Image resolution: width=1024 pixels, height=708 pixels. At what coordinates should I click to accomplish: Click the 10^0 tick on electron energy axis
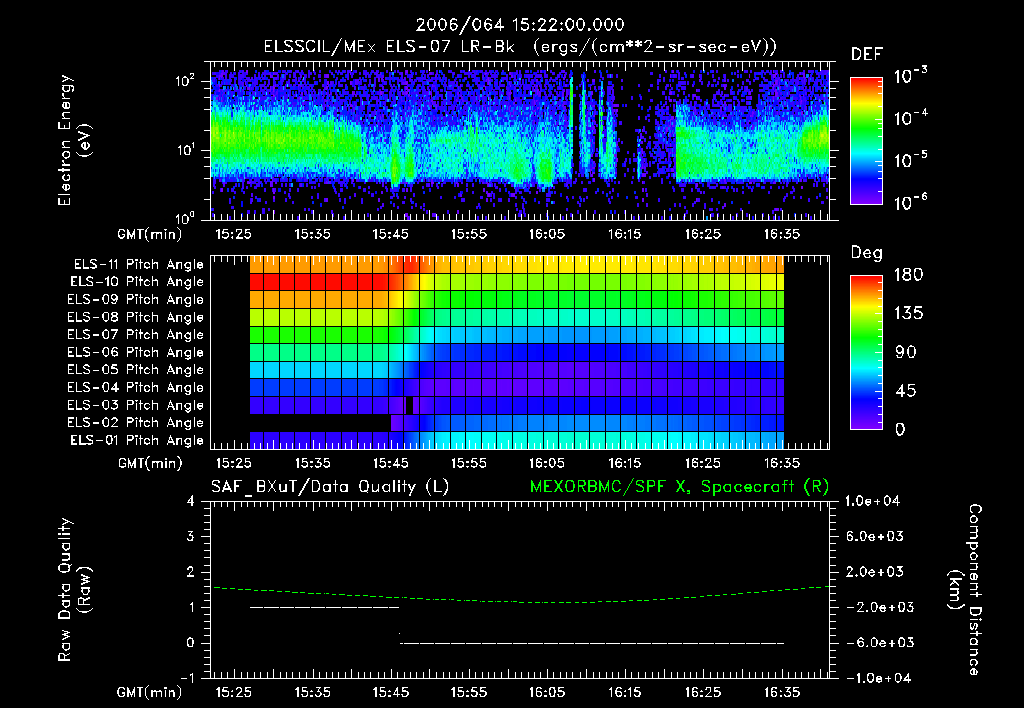click(185, 218)
